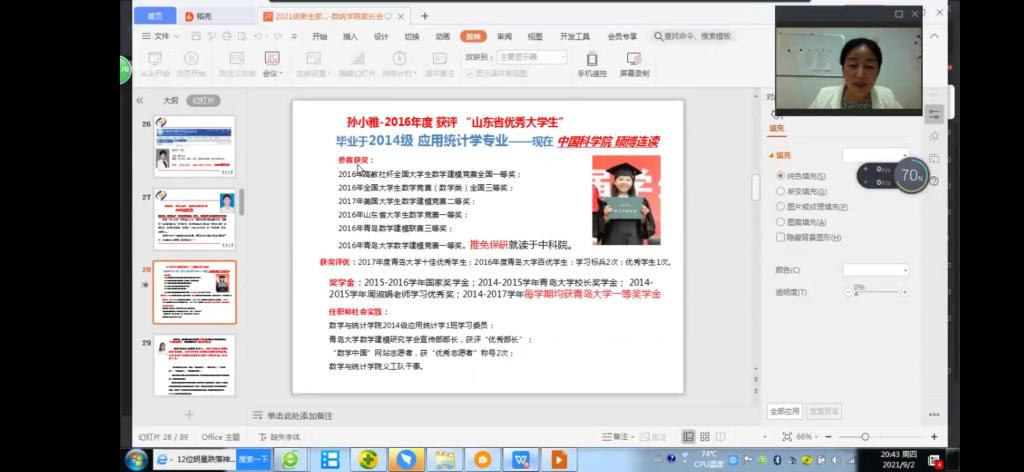Expand the 颜色 color dropdown
This screenshot has width=1024, height=472.
pyautogui.click(x=876, y=270)
